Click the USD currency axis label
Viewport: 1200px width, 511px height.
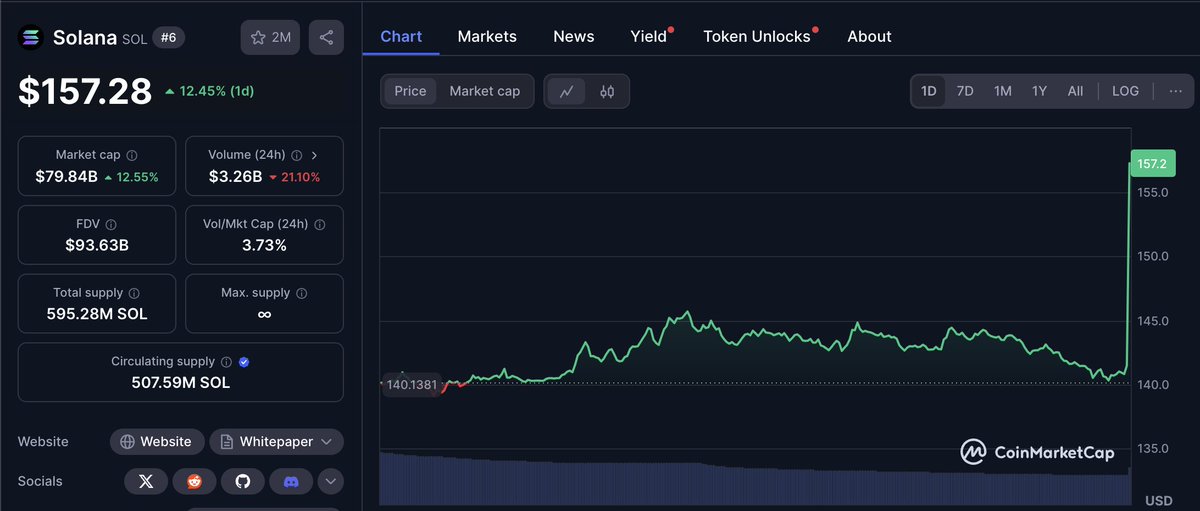[1158, 500]
